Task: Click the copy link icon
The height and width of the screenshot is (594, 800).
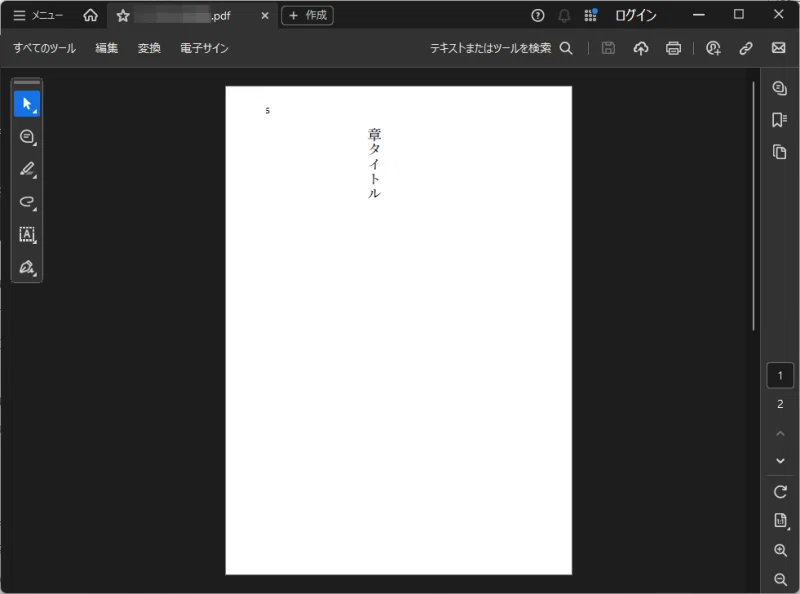Action: pyautogui.click(x=746, y=48)
